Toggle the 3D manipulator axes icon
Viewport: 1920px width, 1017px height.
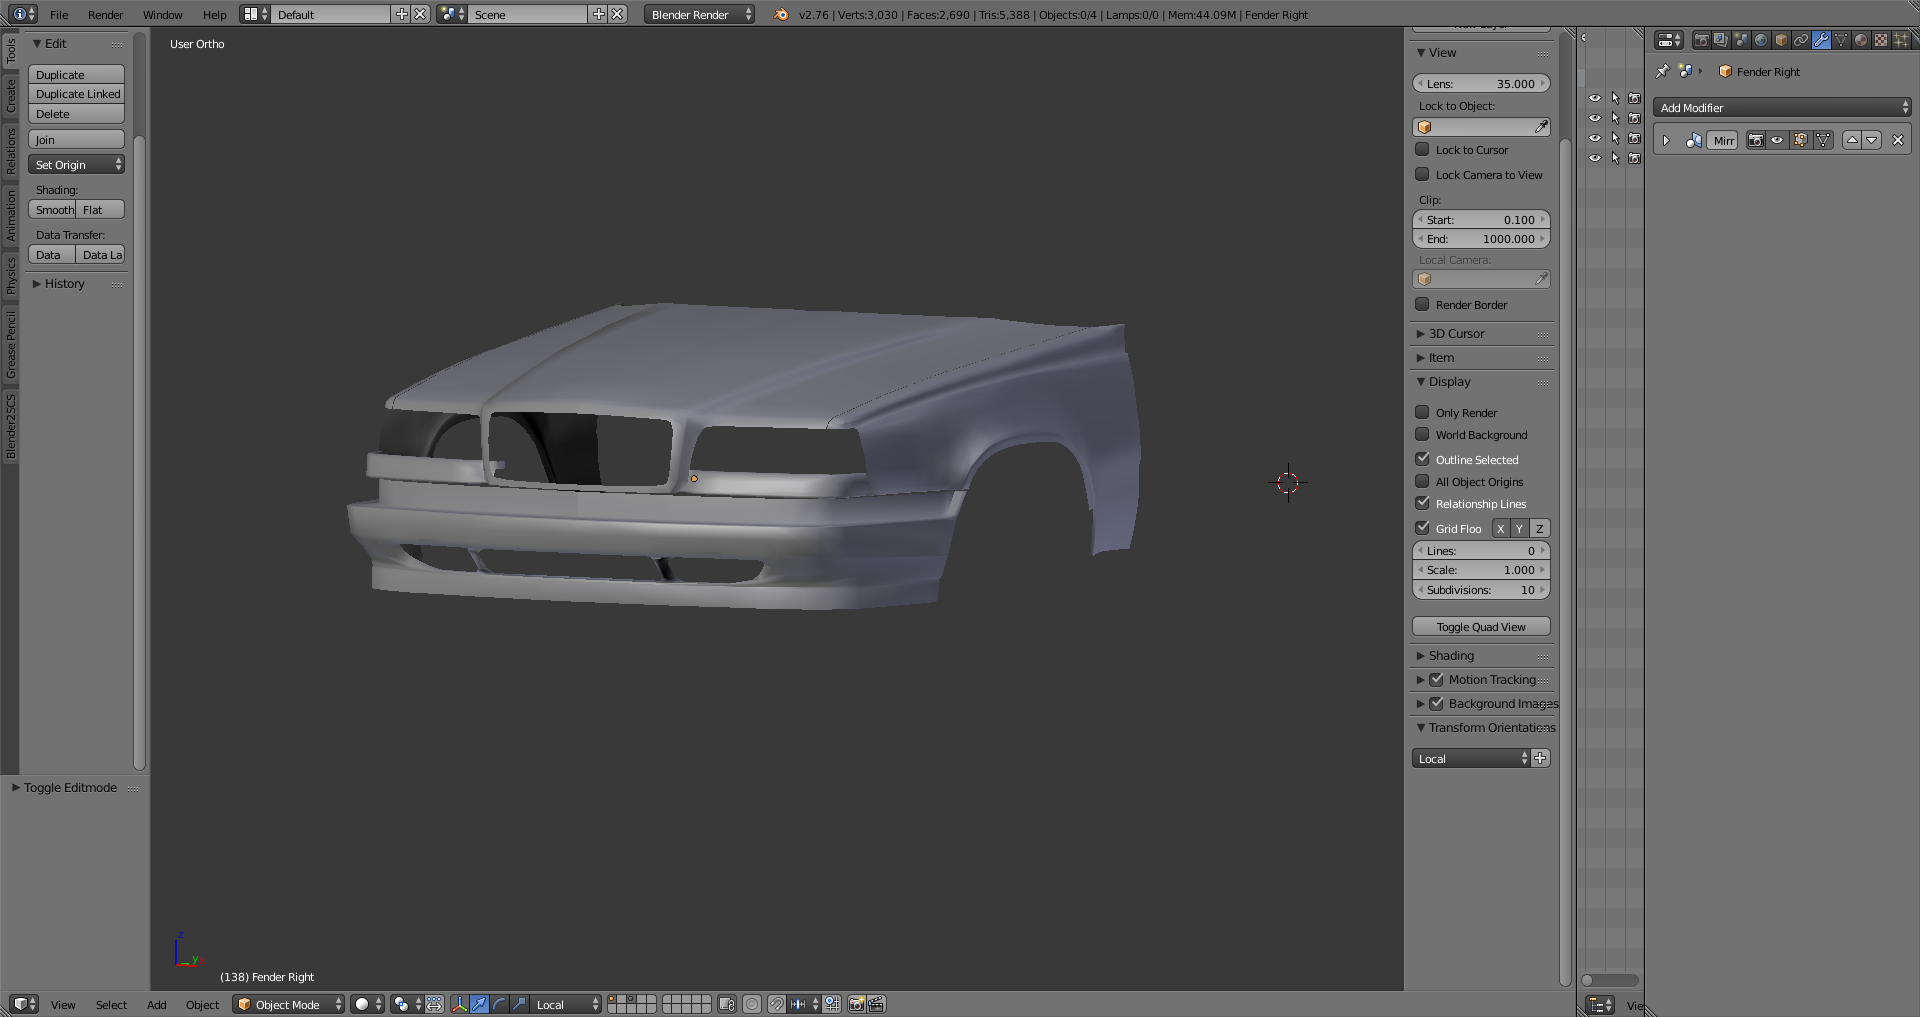459,1004
